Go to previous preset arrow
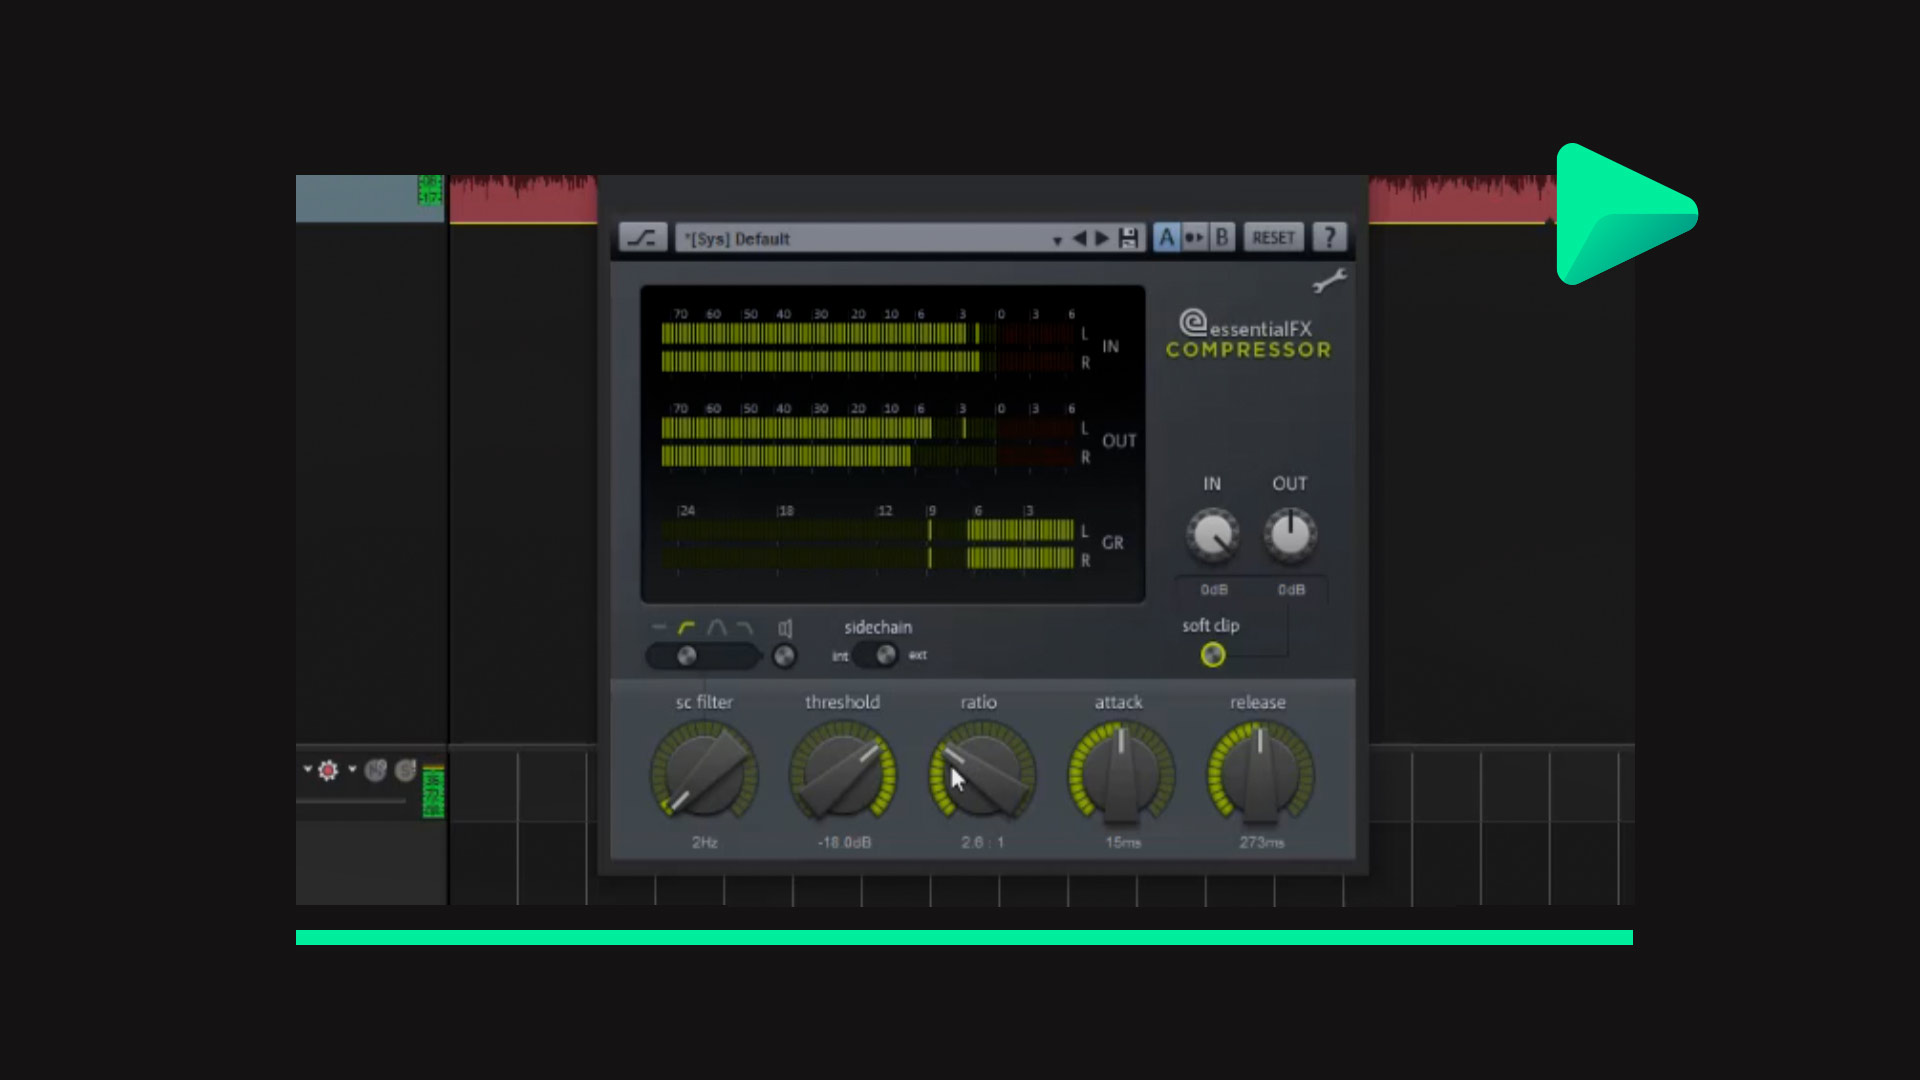 point(1079,238)
